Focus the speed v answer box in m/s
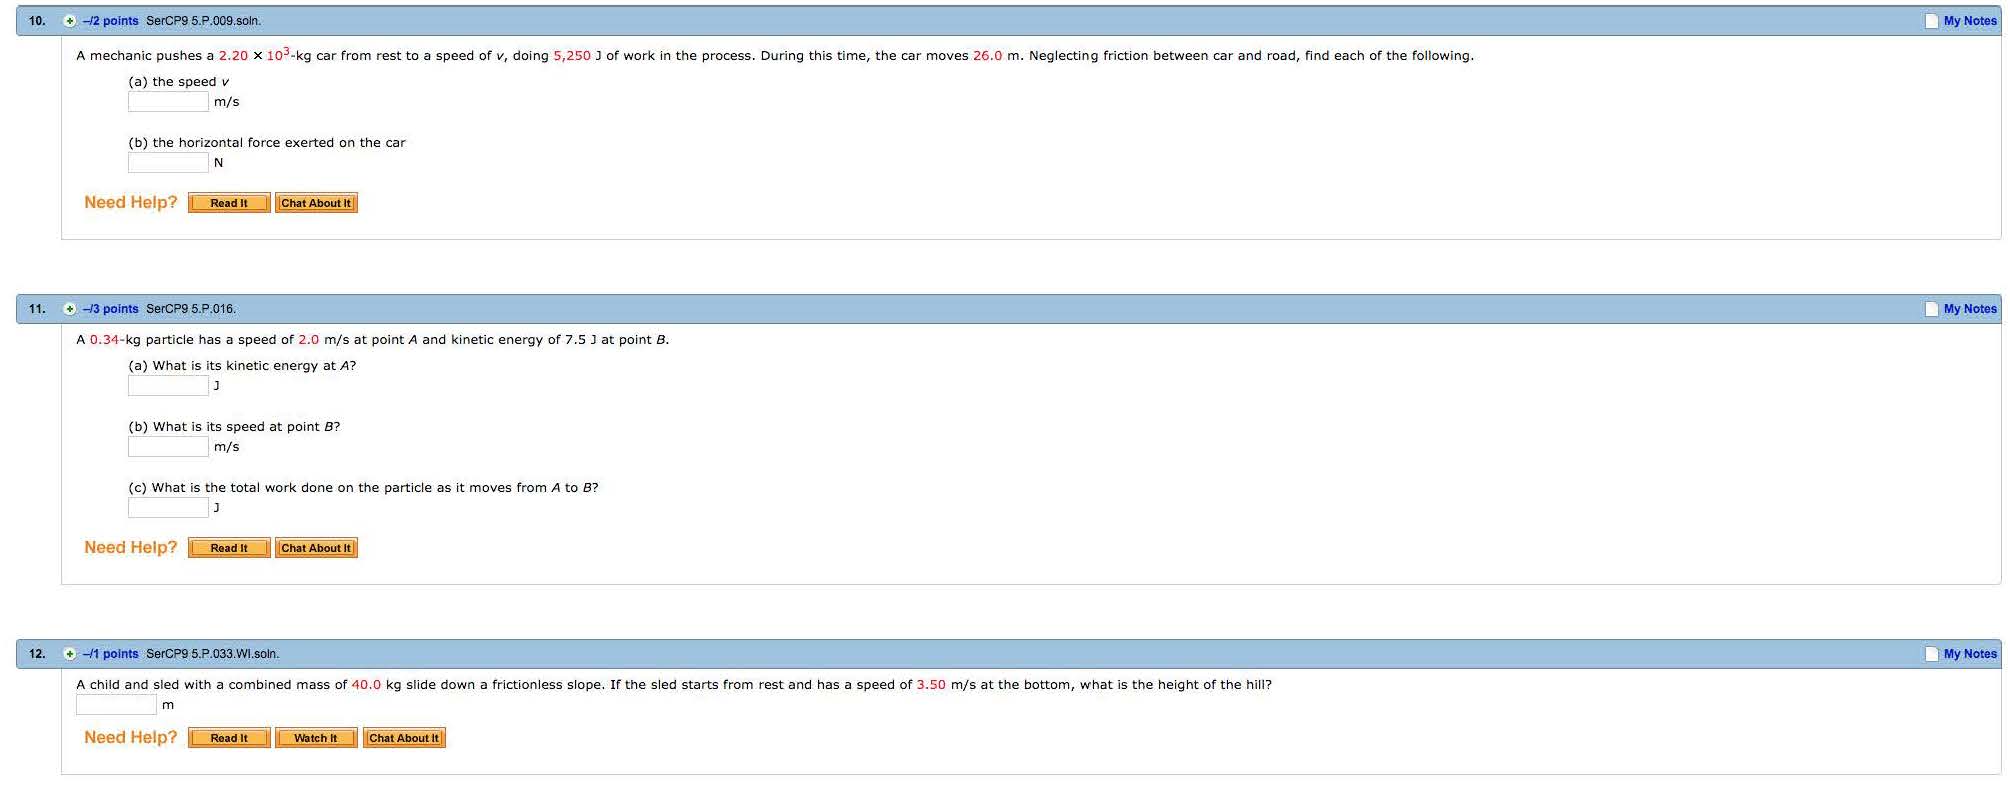 168,102
